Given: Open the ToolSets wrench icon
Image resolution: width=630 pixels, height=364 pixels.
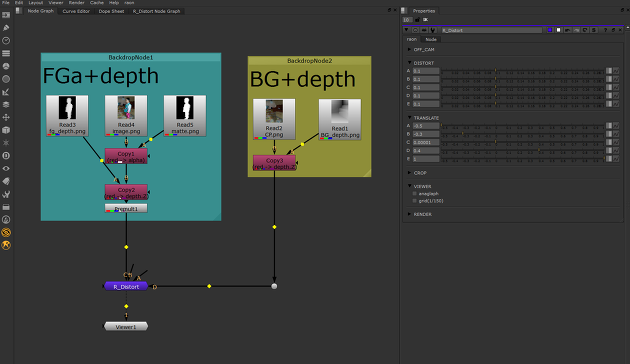Looking at the screenshot, I should coord(6,194).
